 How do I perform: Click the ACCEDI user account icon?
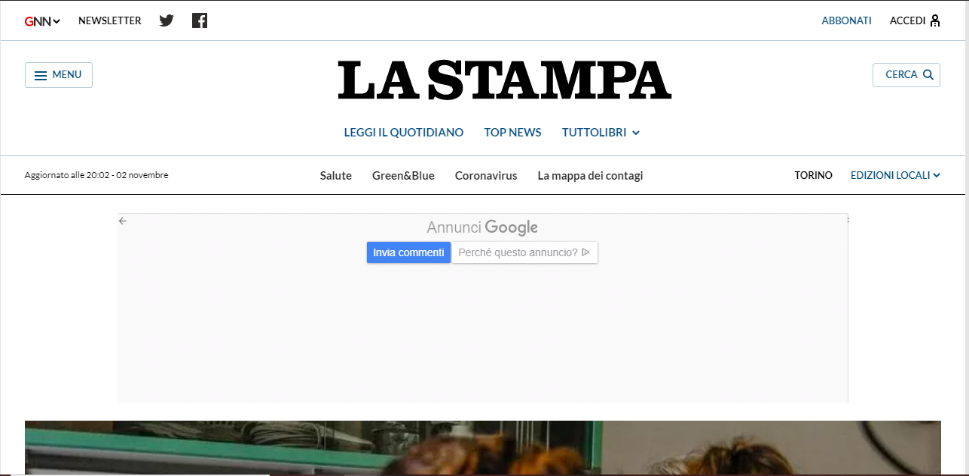pos(935,20)
